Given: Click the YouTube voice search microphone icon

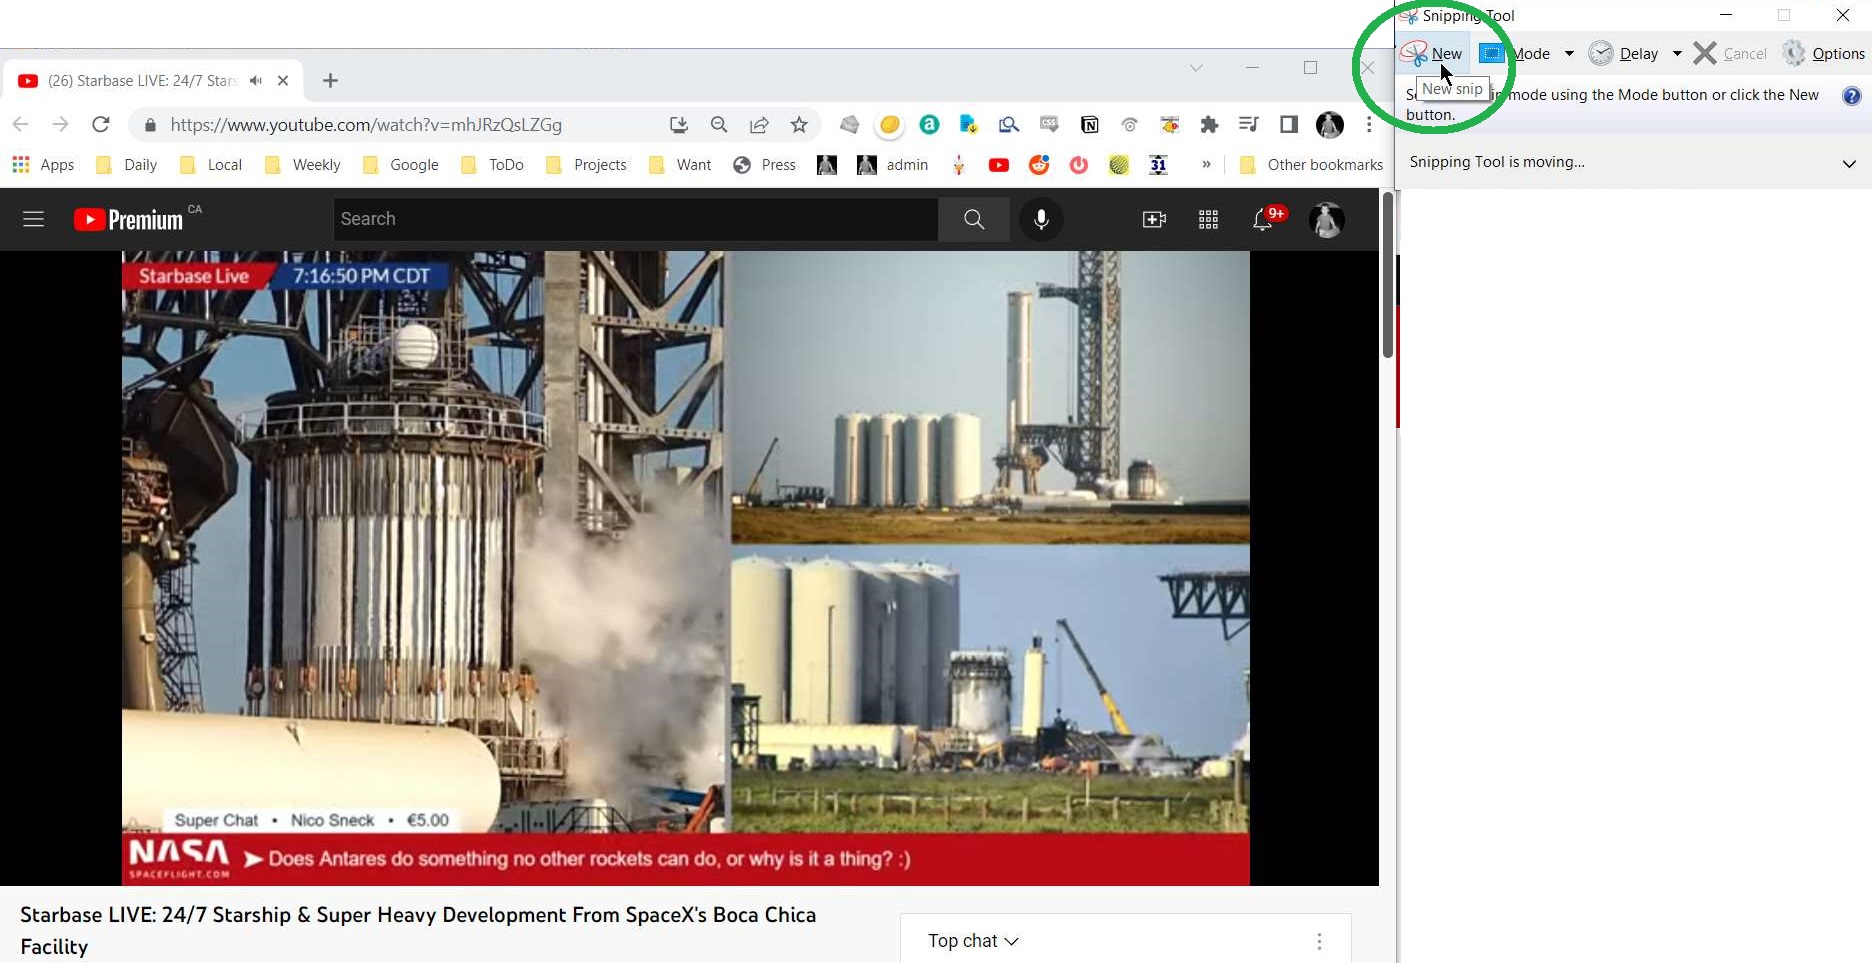Looking at the screenshot, I should click(1041, 219).
